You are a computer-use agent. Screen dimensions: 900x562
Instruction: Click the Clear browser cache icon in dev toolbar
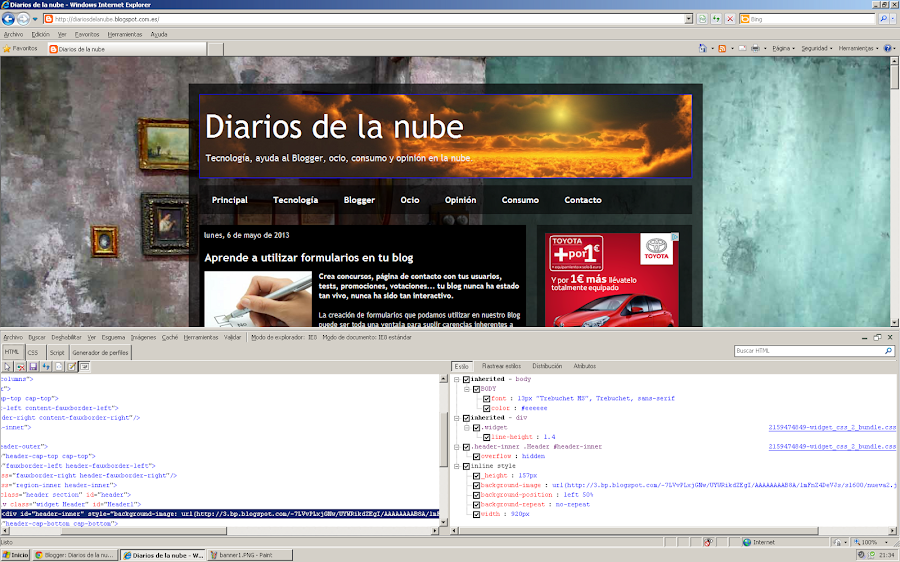[x=21, y=366]
